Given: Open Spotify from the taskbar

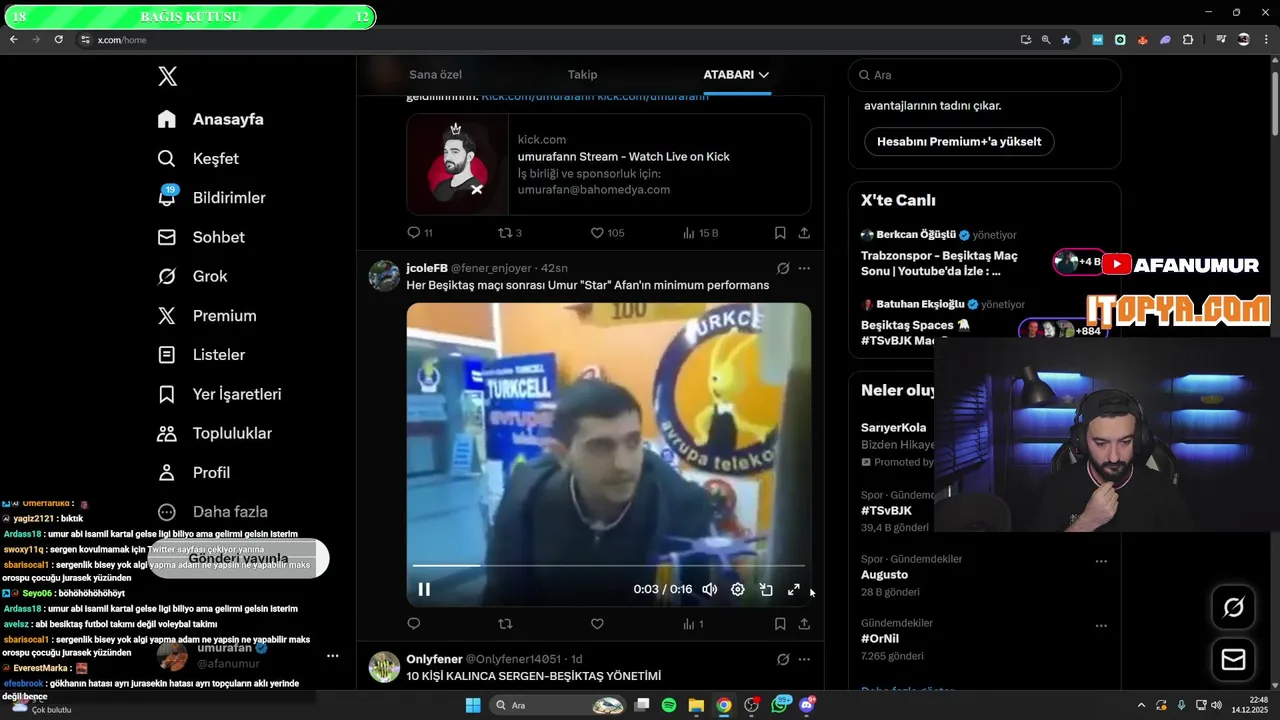Looking at the screenshot, I should pos(669,705).
